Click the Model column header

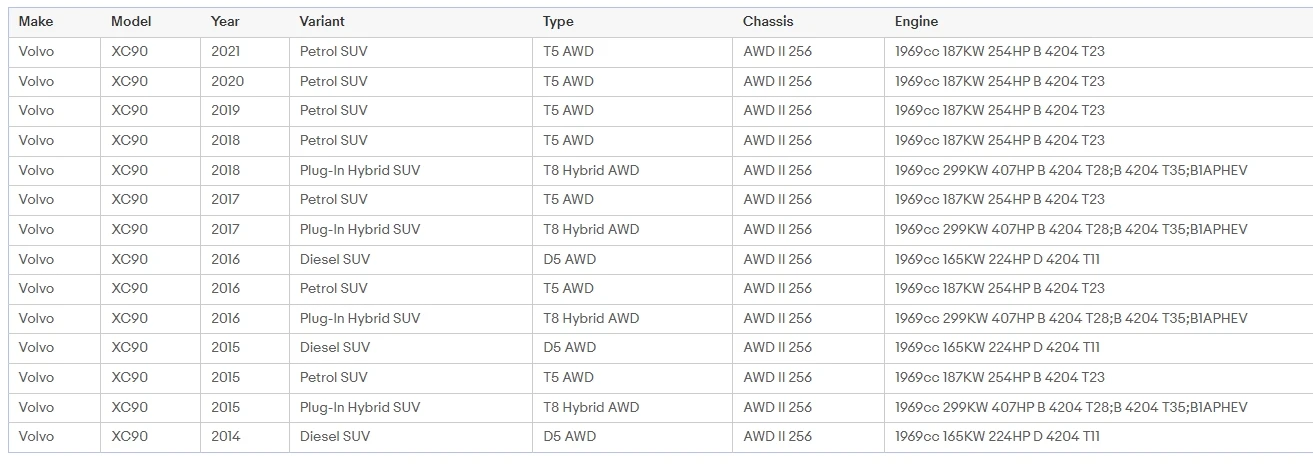(131, 22)
